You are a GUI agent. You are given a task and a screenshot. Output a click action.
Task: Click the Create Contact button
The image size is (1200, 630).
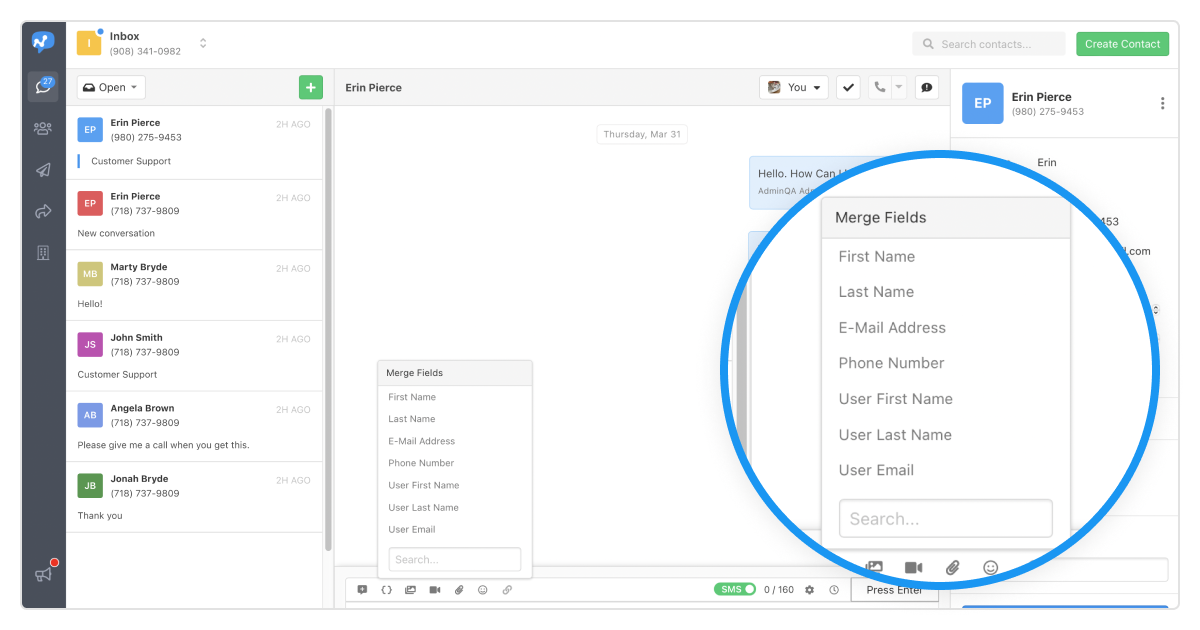[1122, 44]
